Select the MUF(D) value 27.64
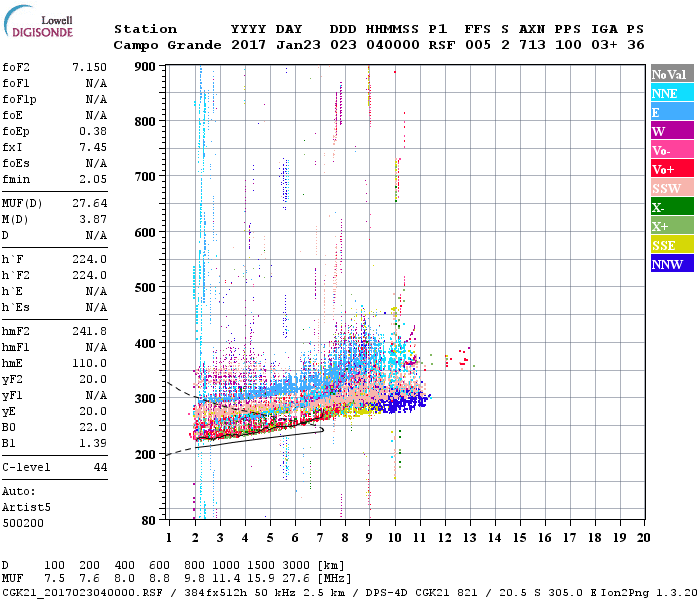 (89, 203)
